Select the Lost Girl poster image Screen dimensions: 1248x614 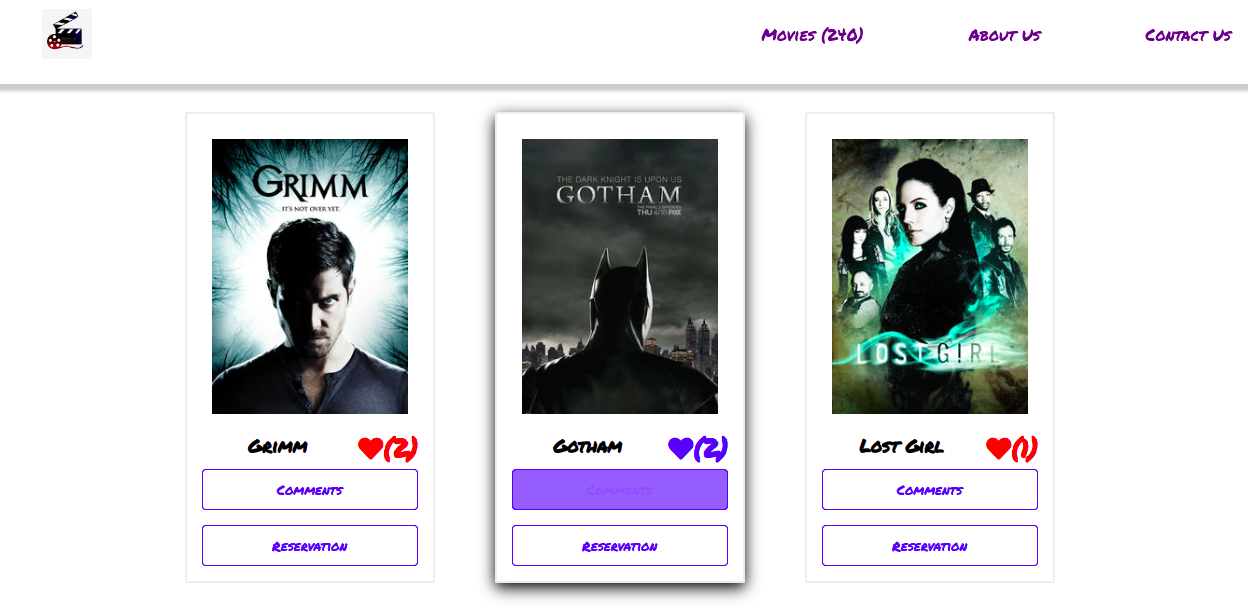coord(930,276)
